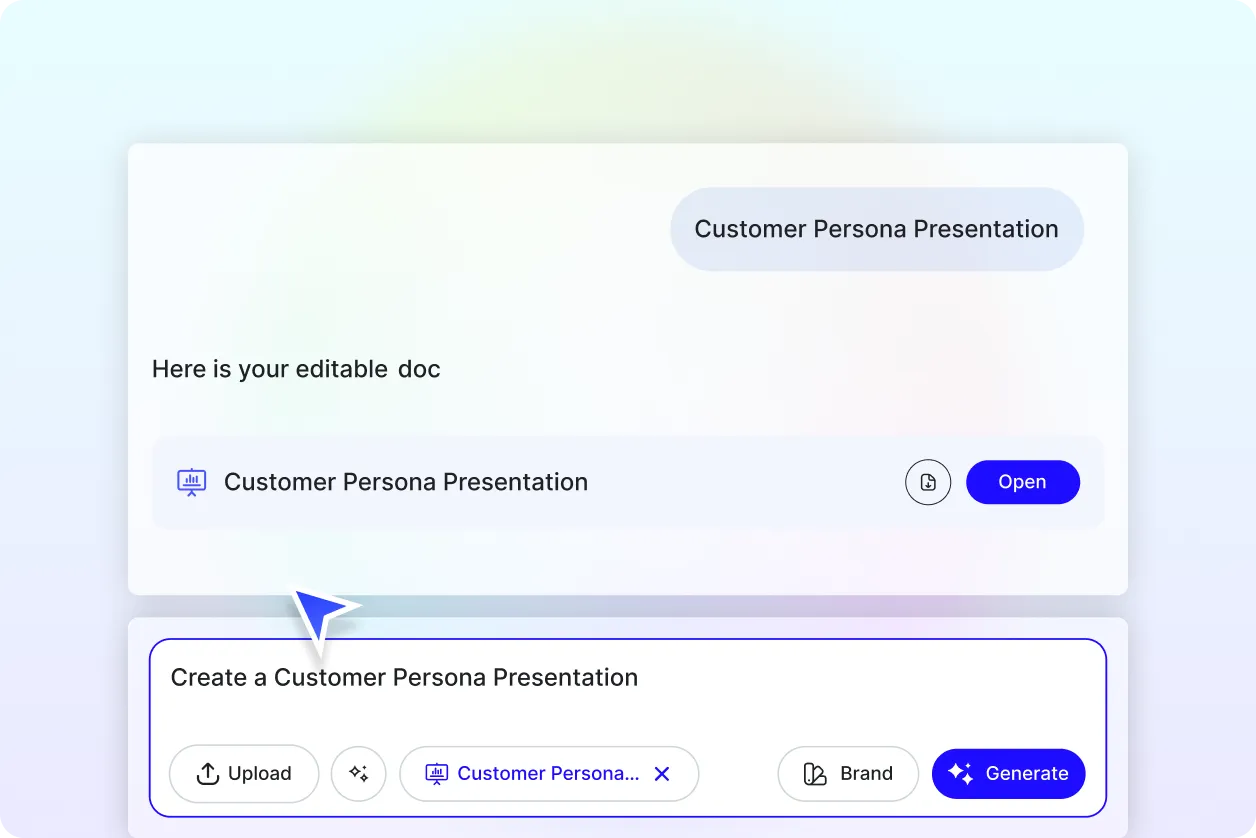This screenshot has width=1256, height=838.
Task: Click the download document icon in the doc card
Action: tap(928, 481)
